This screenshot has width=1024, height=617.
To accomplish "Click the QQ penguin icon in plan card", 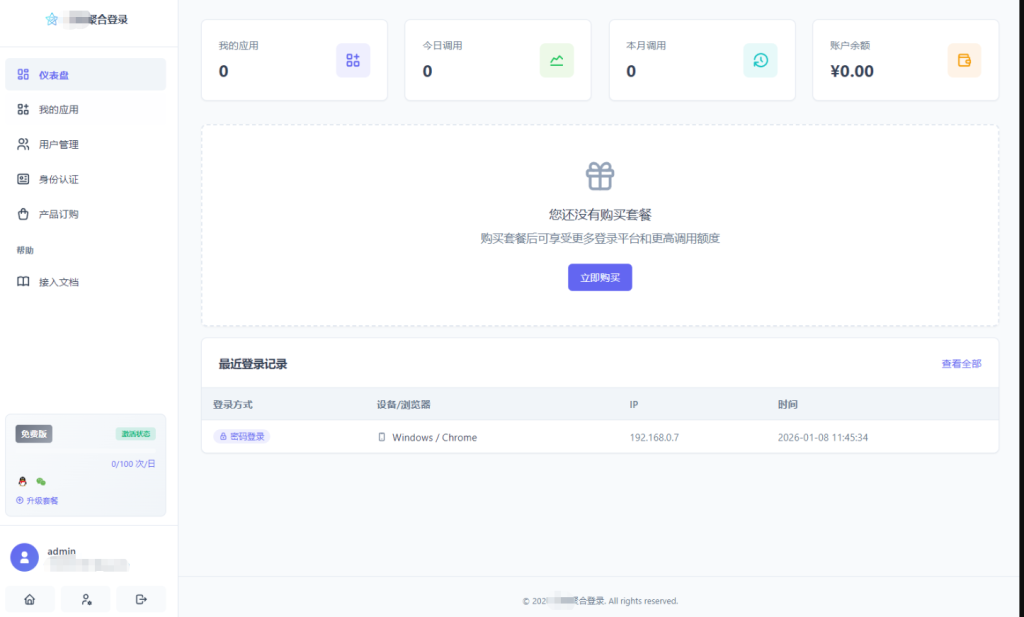I will point(24,481).
